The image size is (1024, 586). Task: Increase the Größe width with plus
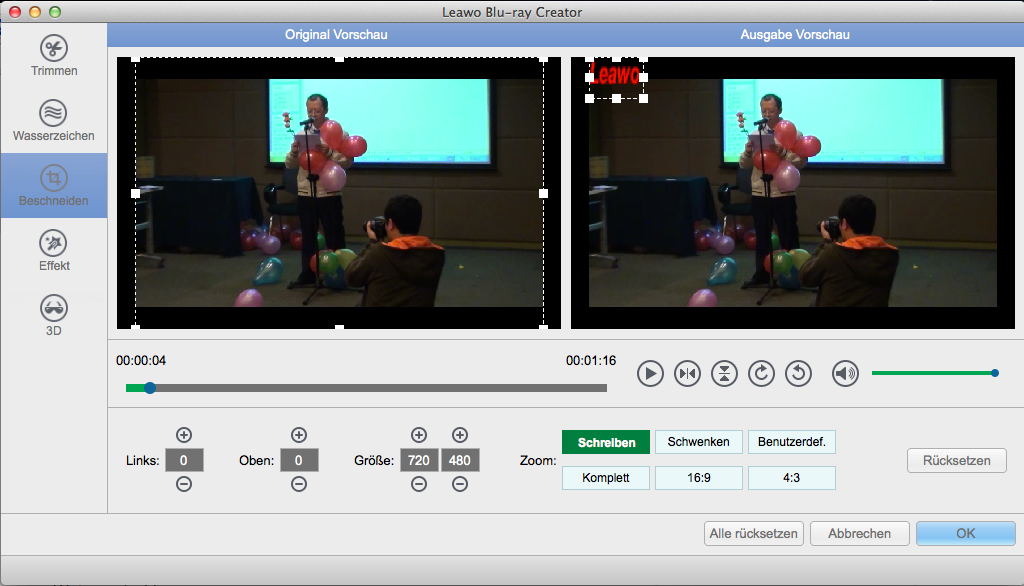[419, 435]
